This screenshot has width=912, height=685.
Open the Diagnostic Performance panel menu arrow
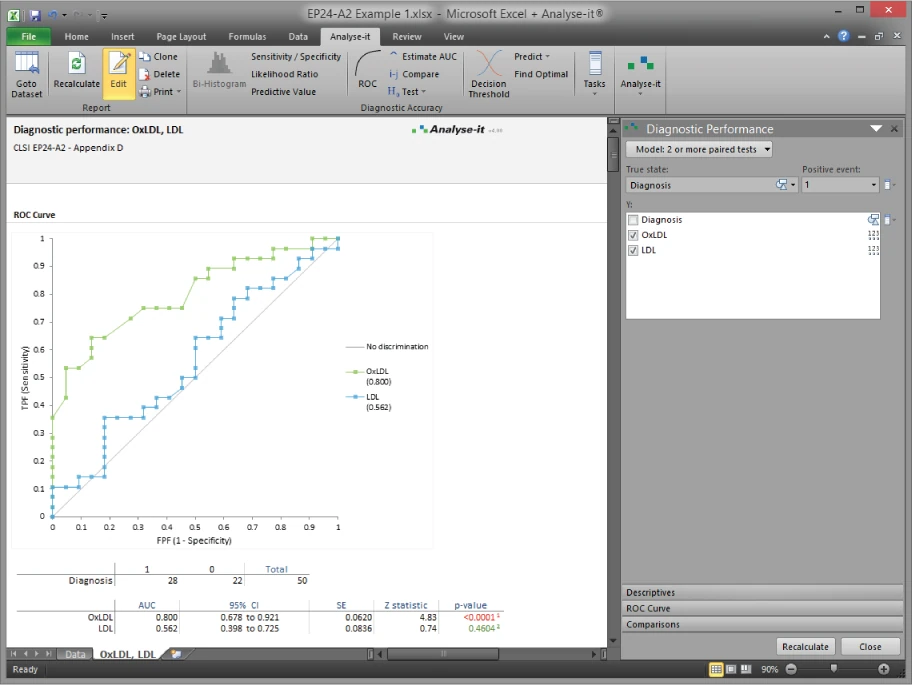(x=876, y=129)
